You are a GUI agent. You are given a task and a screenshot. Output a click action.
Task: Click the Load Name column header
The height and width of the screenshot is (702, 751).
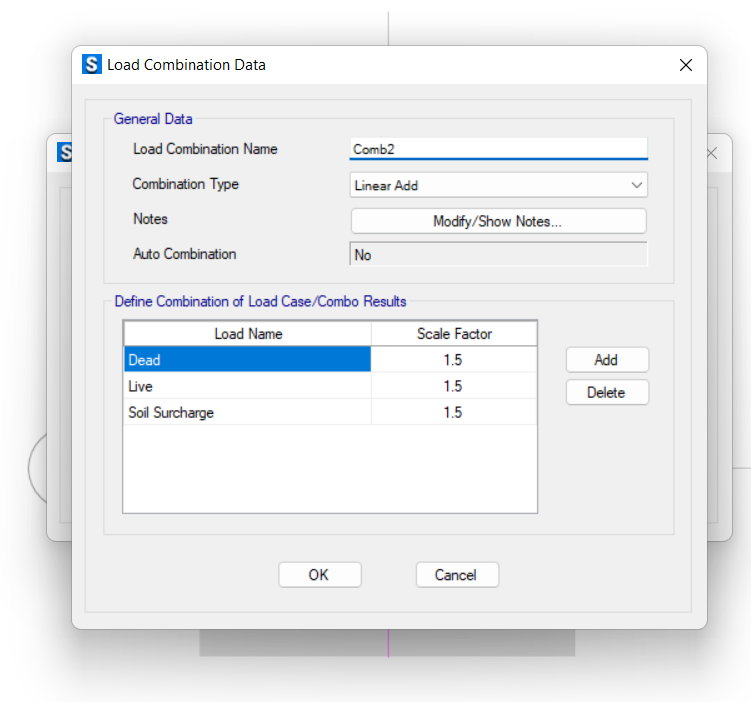(248, 334)
